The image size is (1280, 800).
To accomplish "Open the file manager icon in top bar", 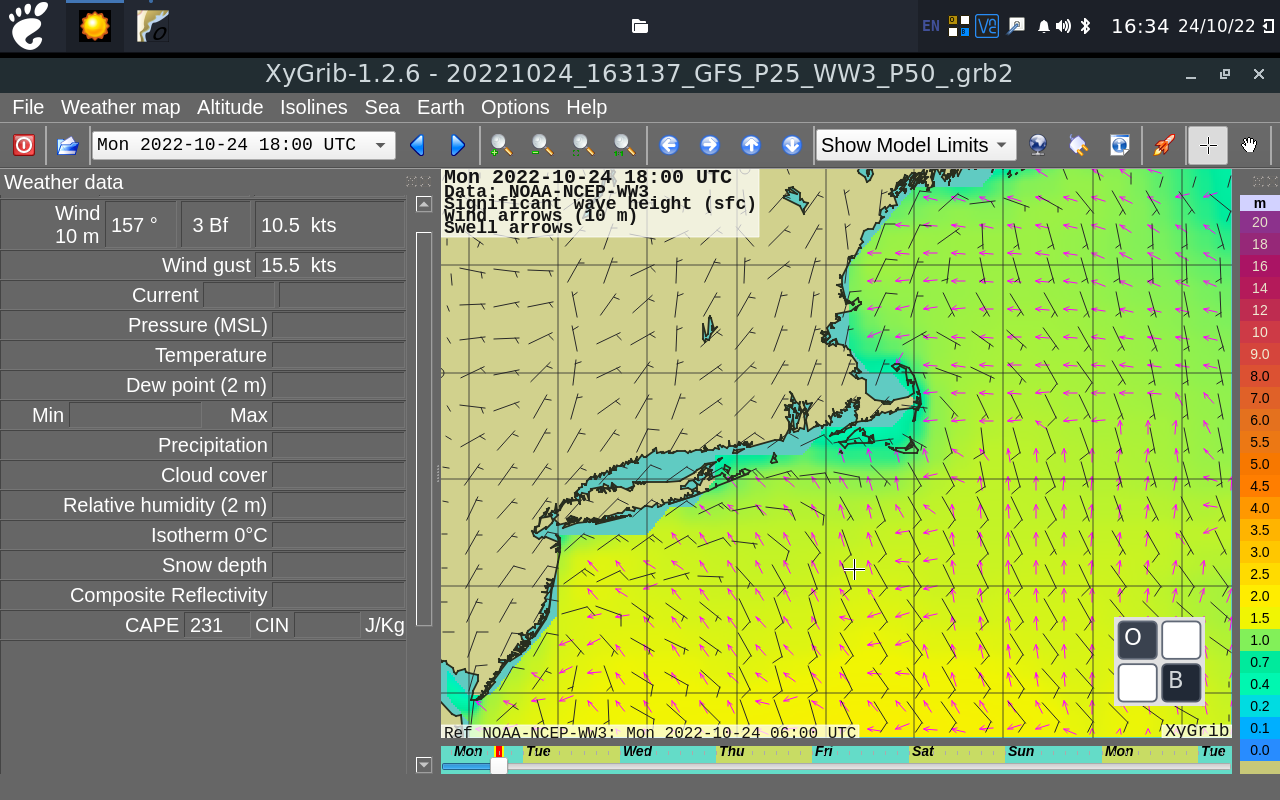I will [x=640, y=26].
